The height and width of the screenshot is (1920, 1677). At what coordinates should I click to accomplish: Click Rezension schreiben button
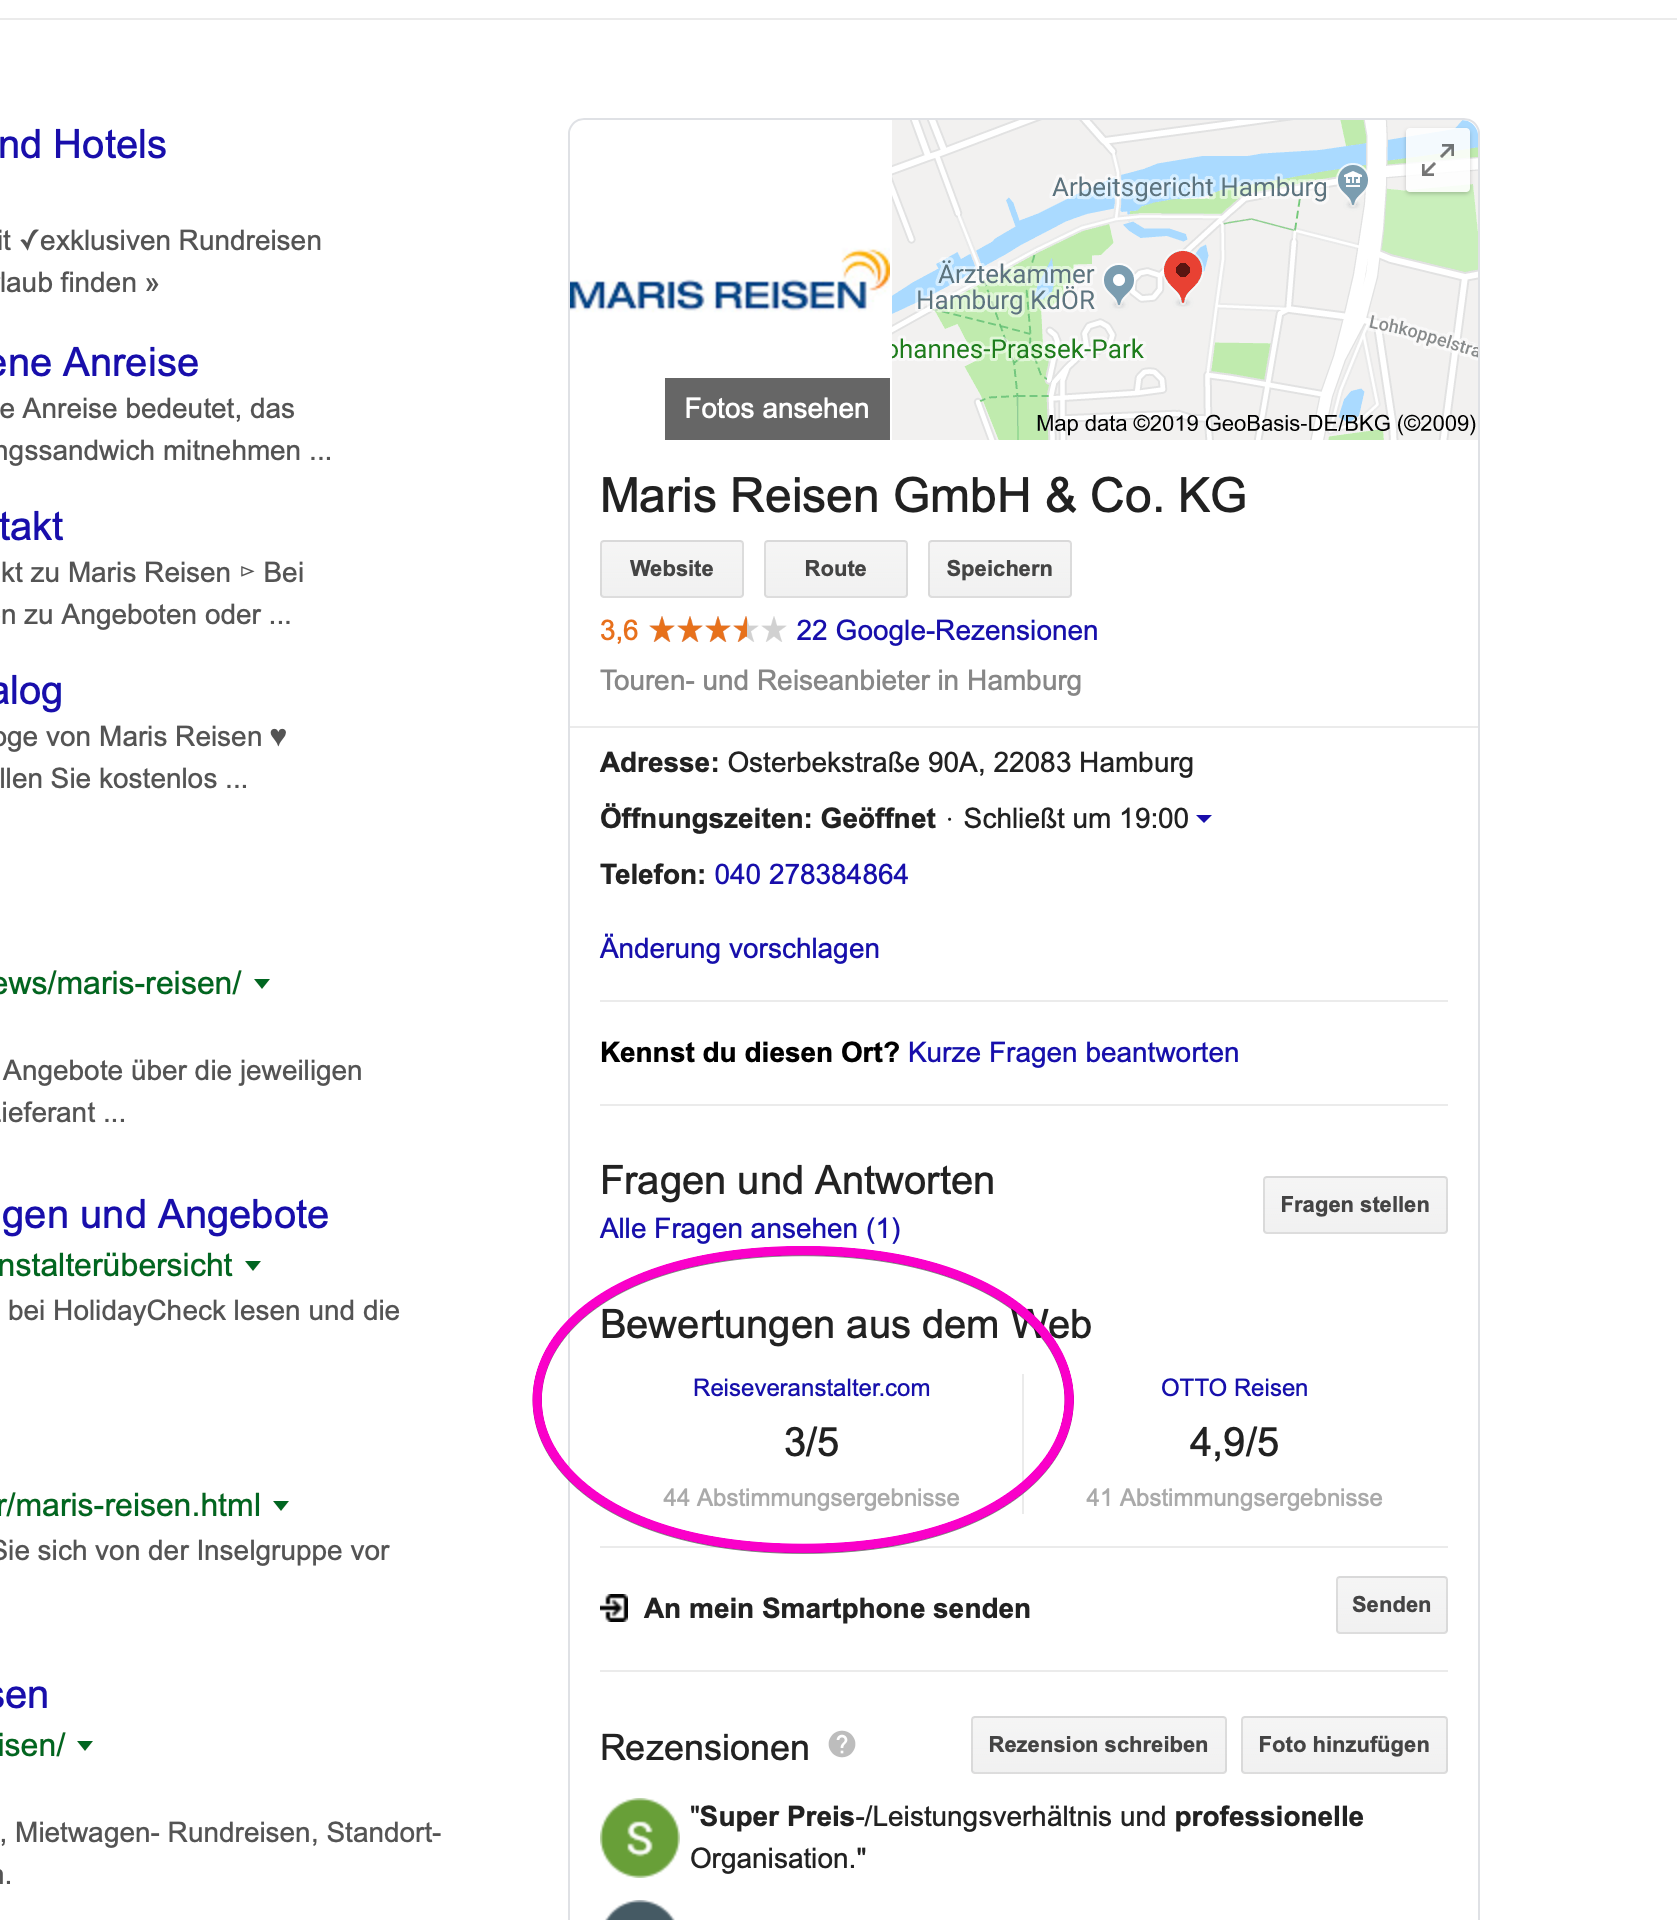1099,1745
